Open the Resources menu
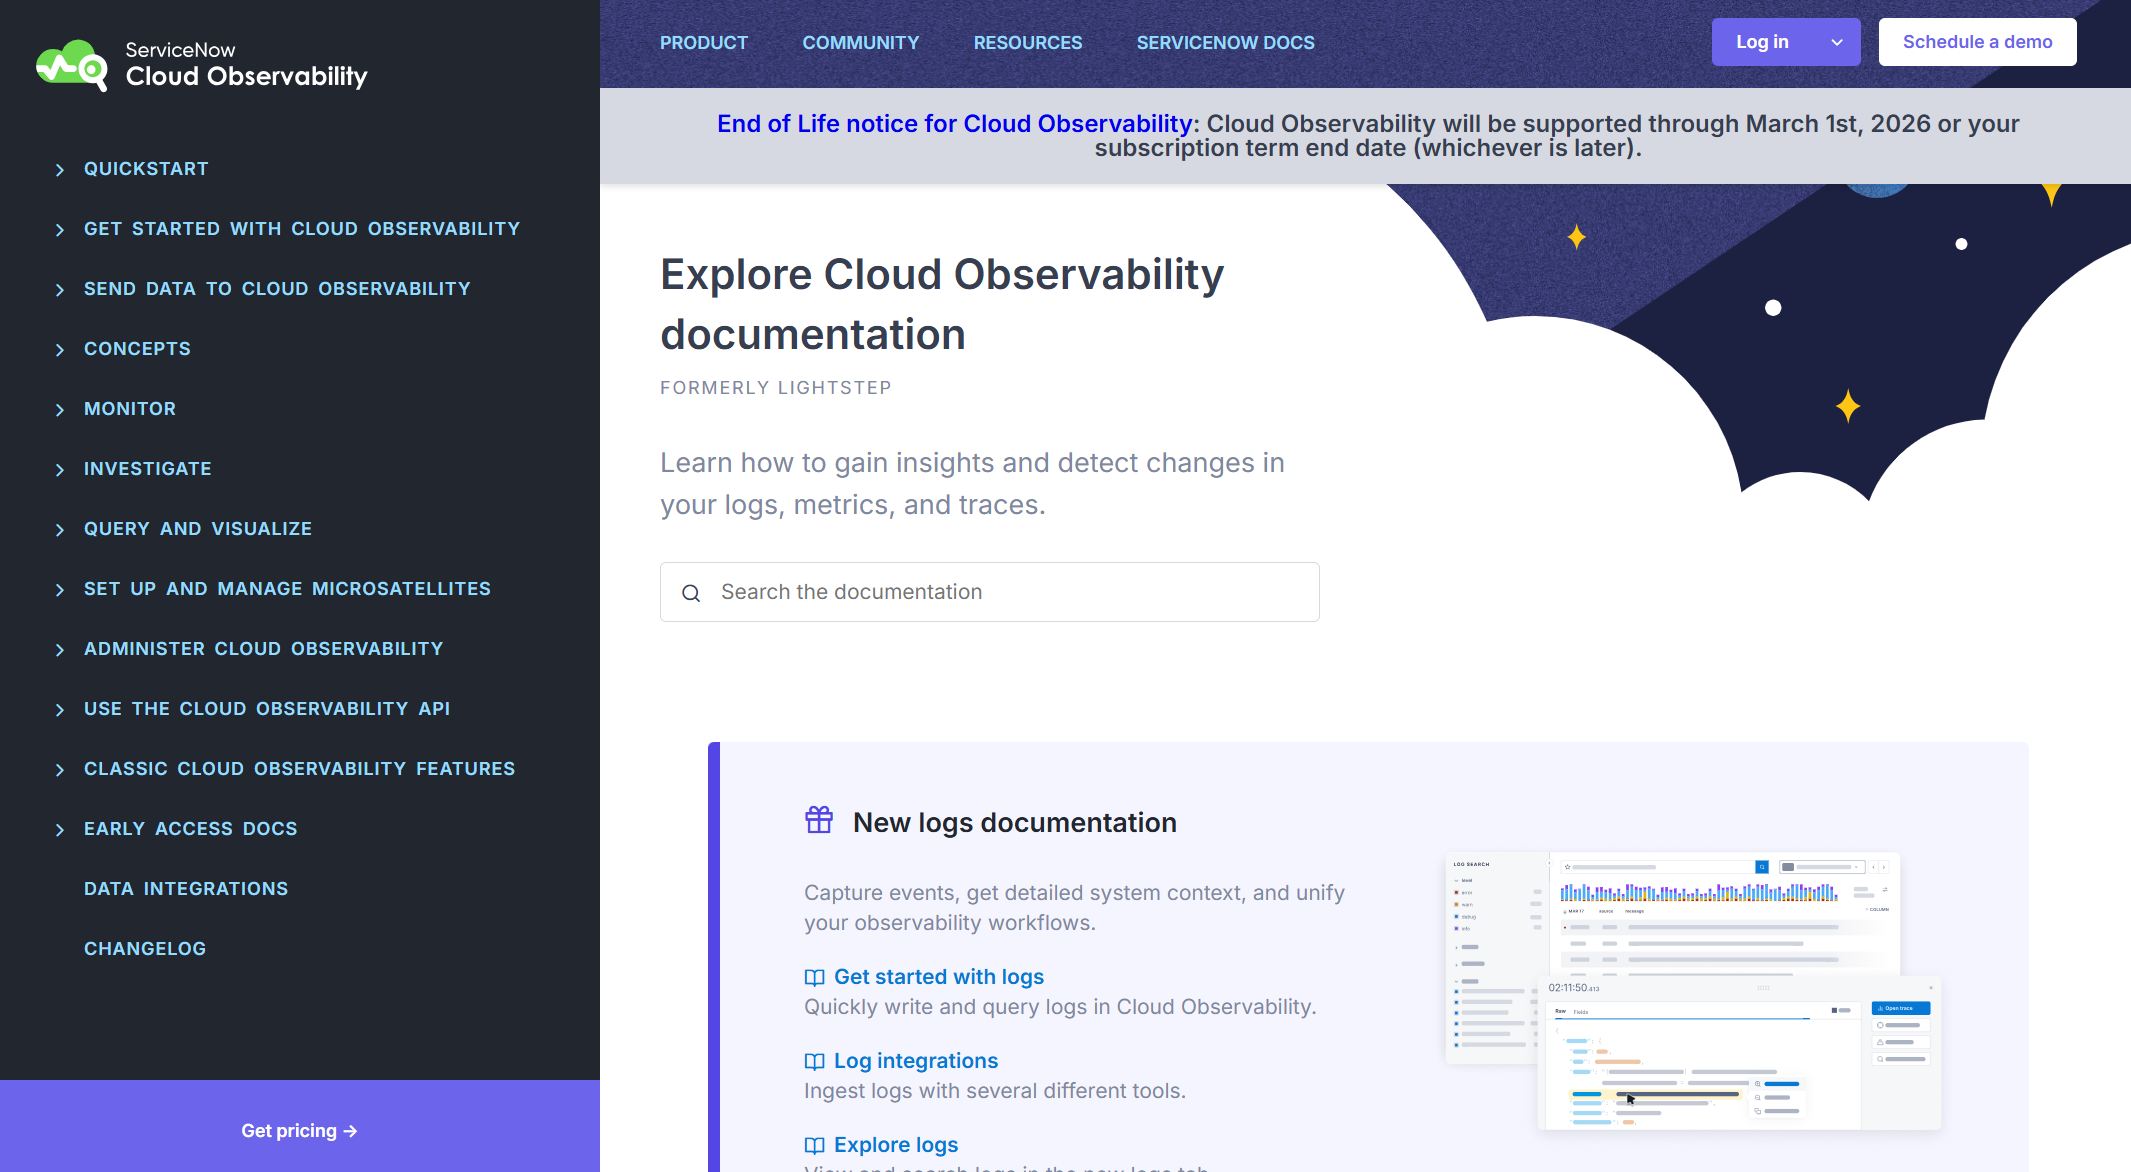Viewport: 2131px width, 1172px height. click(1027, 43)
